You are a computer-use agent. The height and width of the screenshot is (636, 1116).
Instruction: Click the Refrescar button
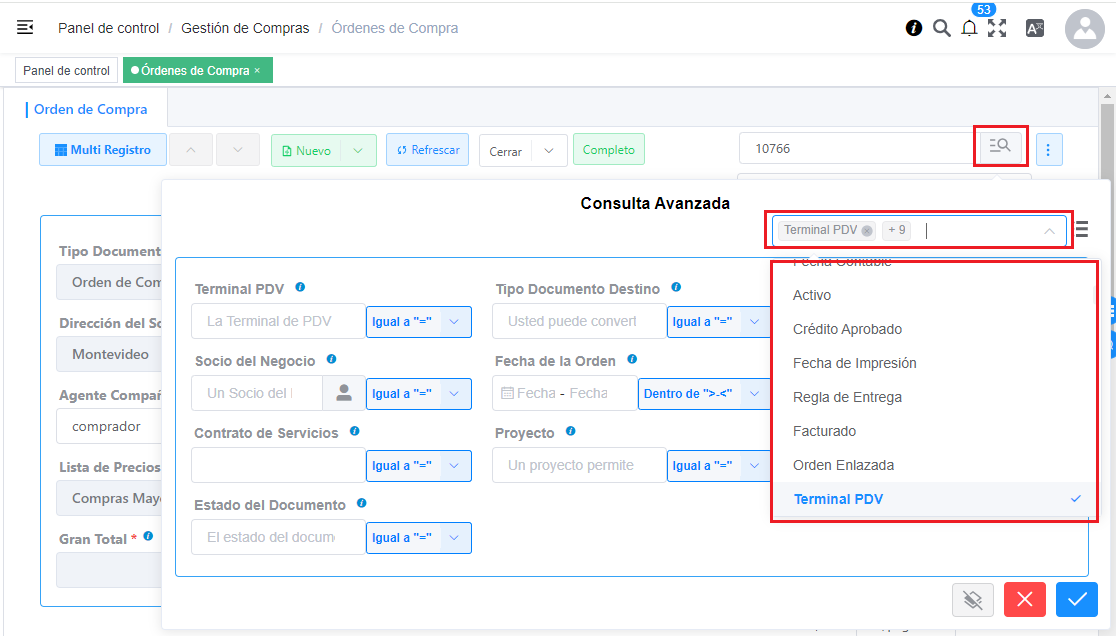coord(427,150)
